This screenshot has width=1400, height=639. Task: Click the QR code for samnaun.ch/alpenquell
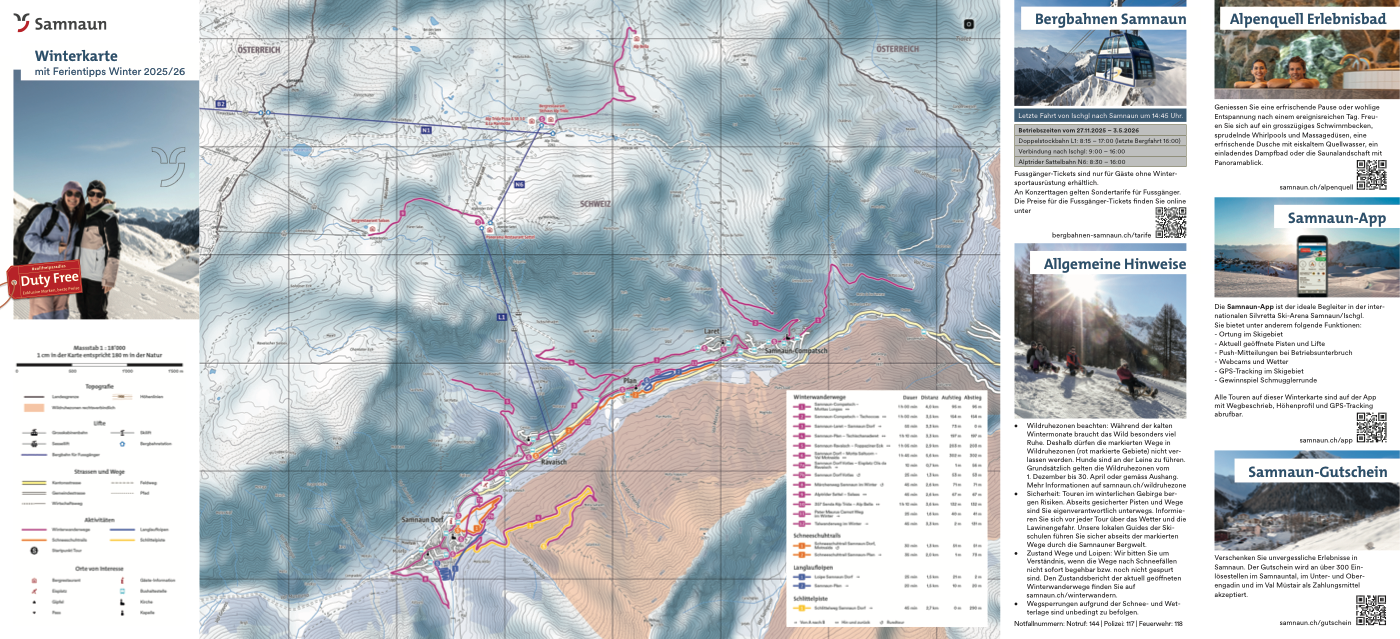[x=1371, y=174]
